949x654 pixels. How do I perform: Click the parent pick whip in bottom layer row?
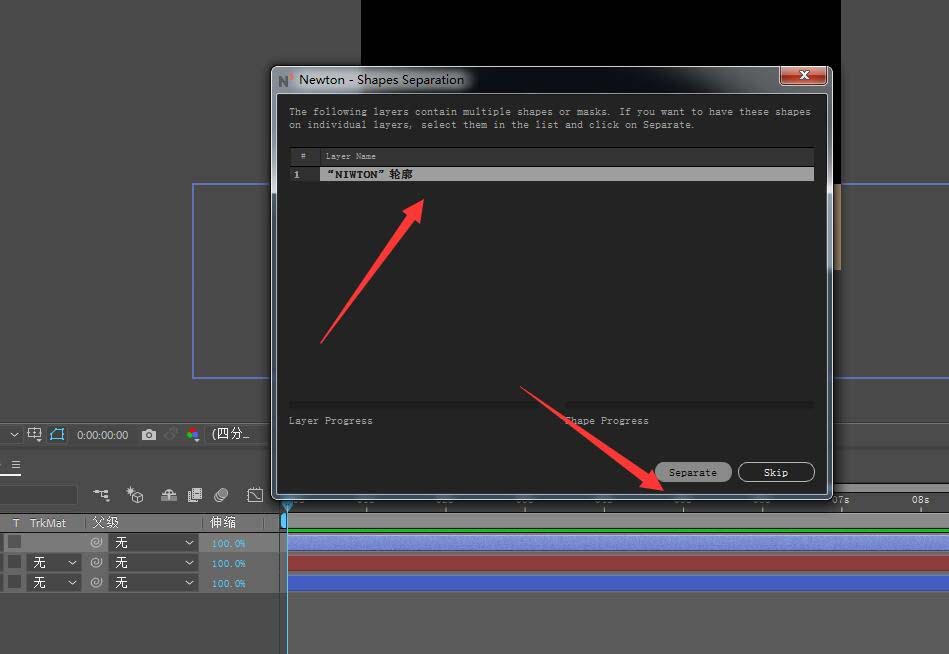click(96, 583)
